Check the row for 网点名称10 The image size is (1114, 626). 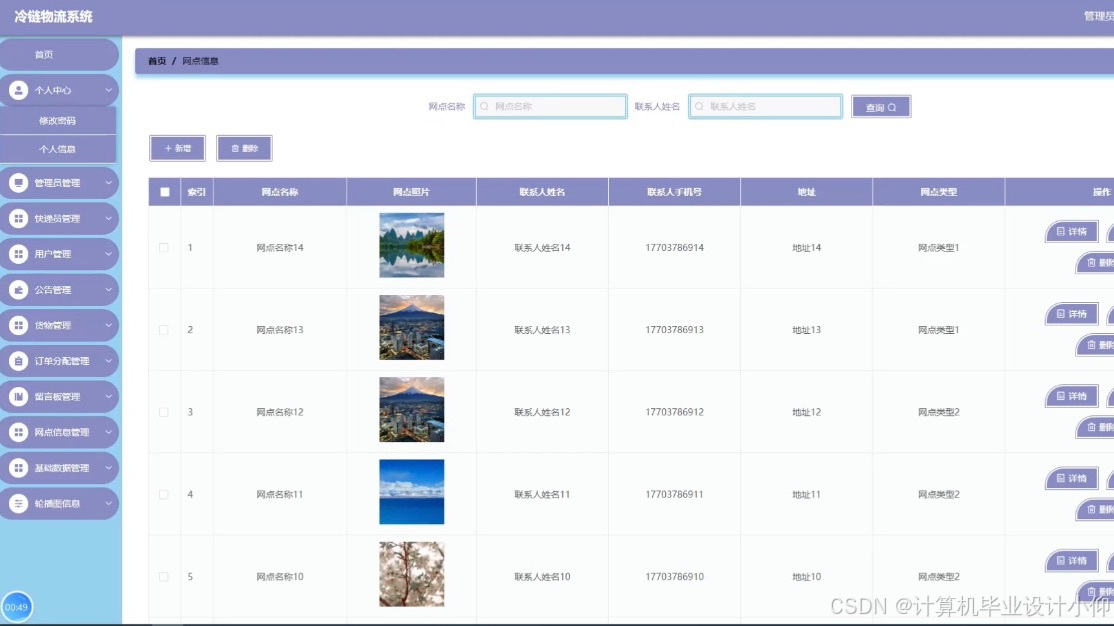click(x=164, y=576)
